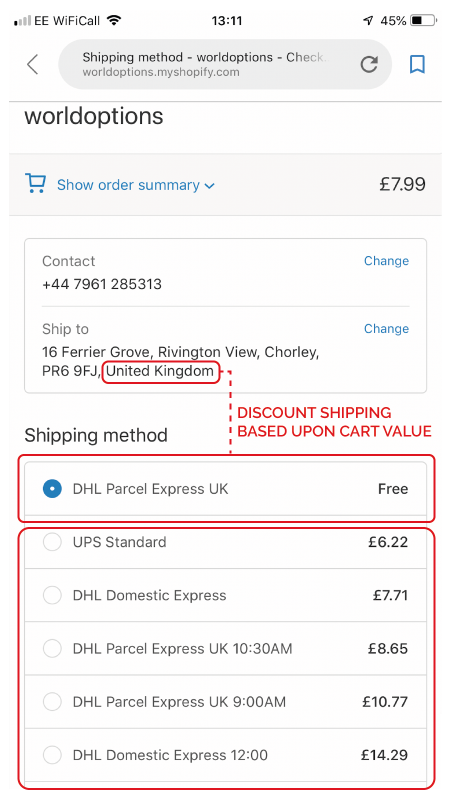
Task: Open bookmarks with the bookmark icon
Action: 417,64
